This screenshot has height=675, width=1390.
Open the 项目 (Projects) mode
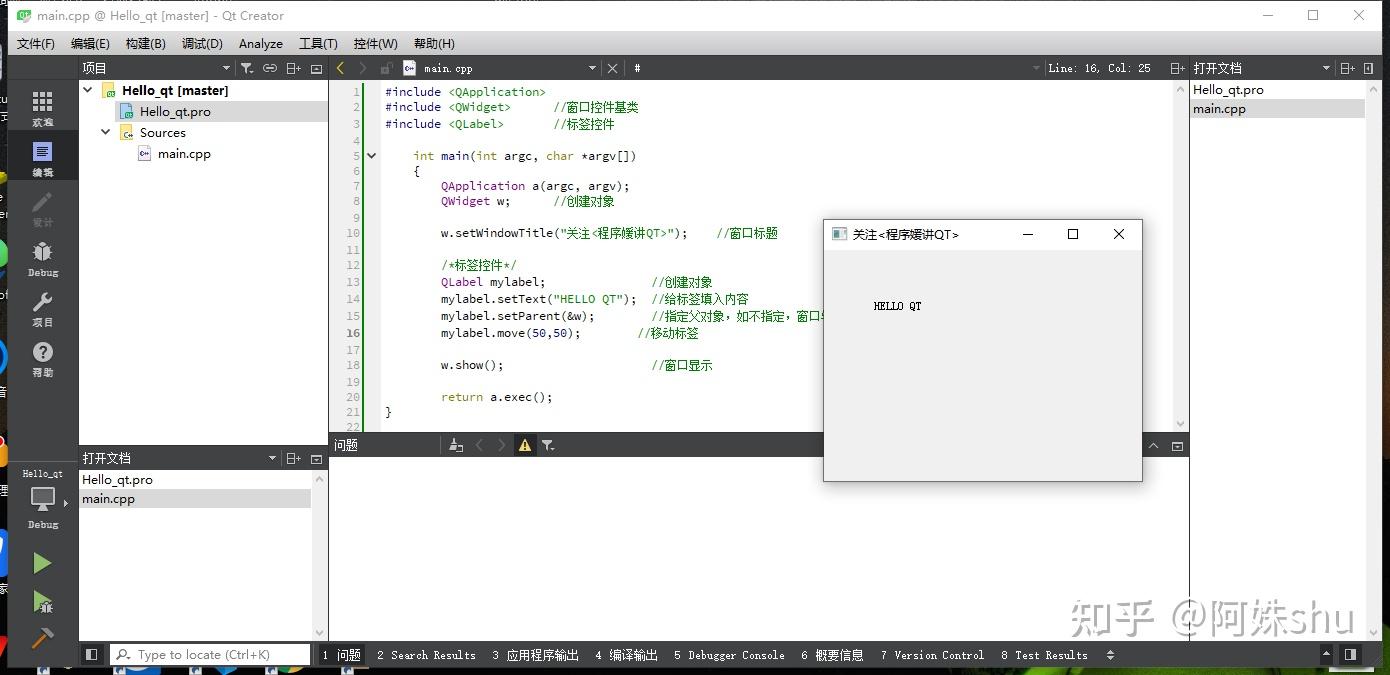pos(41,307)
